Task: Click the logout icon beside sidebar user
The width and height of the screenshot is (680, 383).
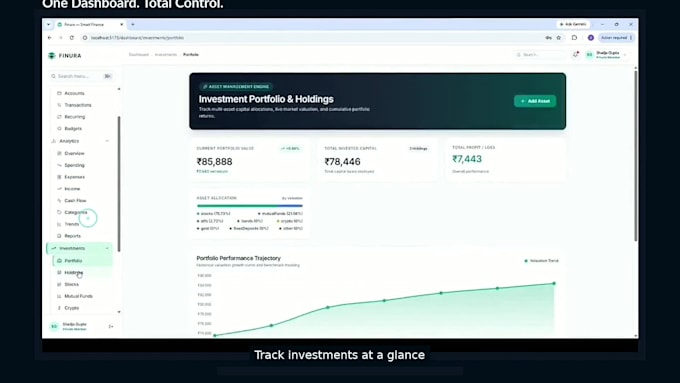Action: (111, 326)
